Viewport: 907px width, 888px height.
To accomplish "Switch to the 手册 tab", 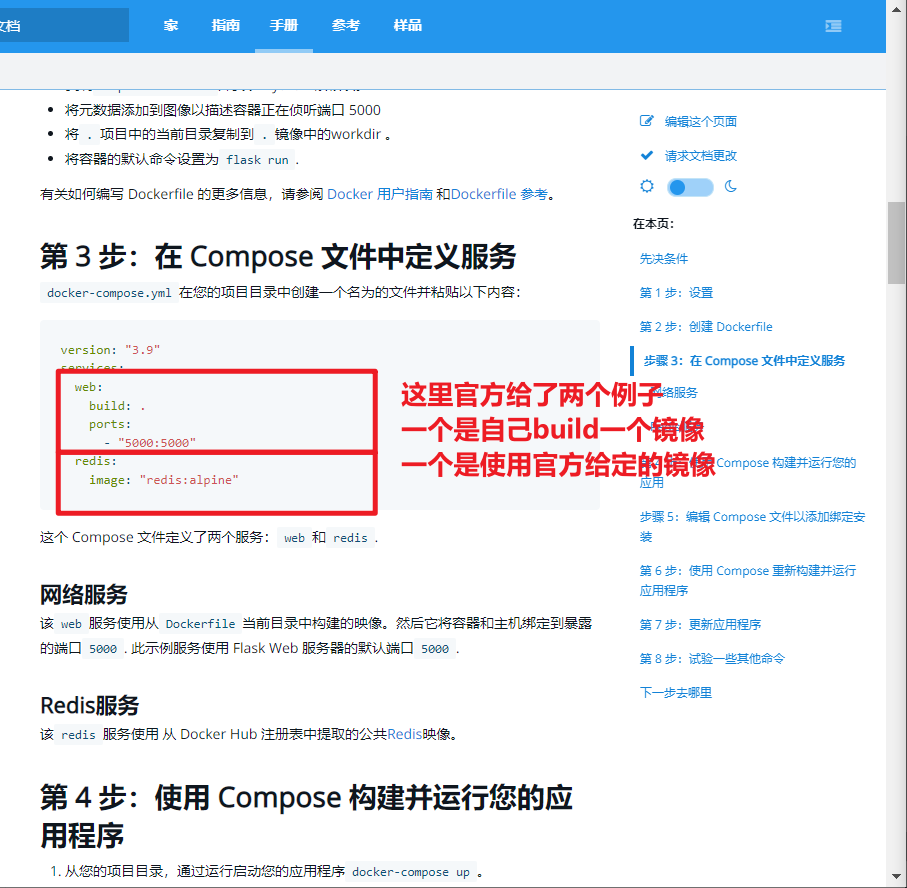I will [284, 26].
